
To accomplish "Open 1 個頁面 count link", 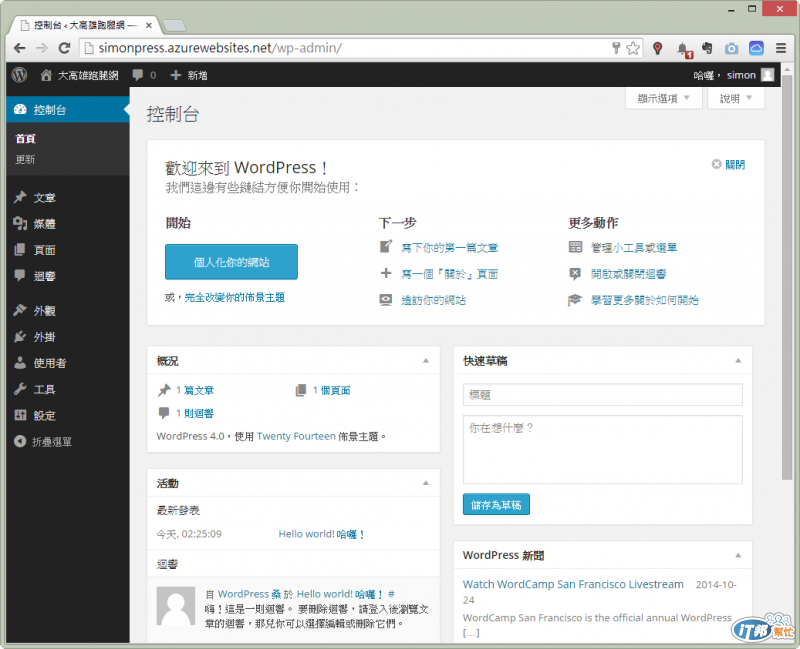I will tap(332, 390).
